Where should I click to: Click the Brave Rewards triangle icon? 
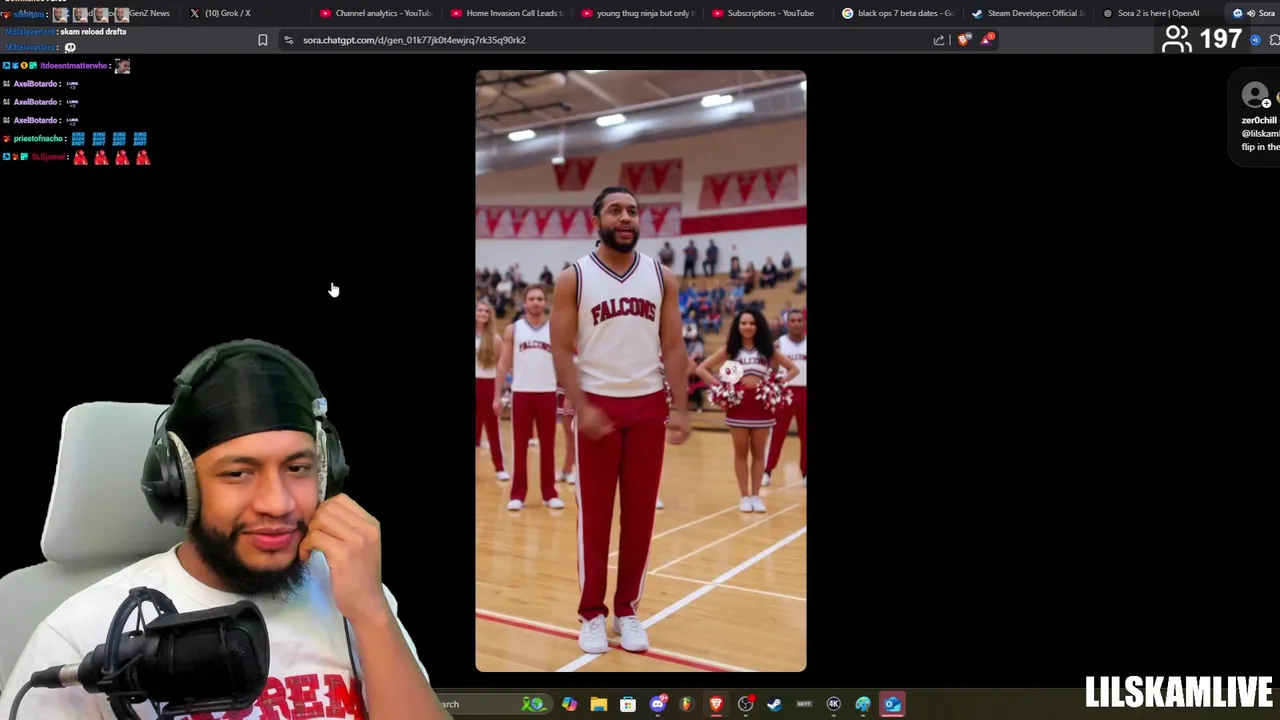tap(988, 39)
